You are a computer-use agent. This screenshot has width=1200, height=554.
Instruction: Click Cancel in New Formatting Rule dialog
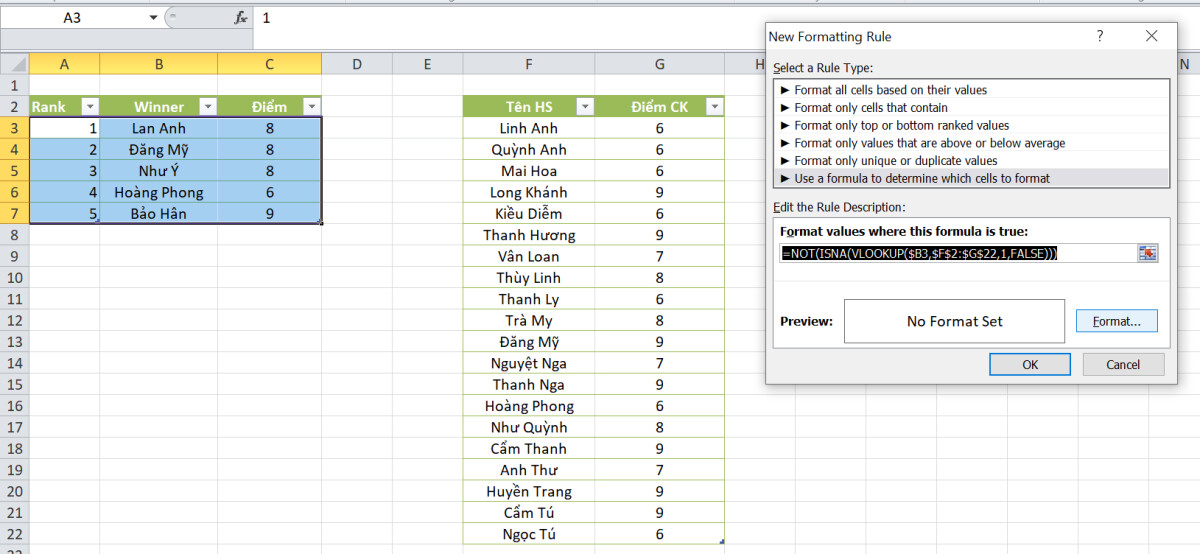click(1123, 365)
